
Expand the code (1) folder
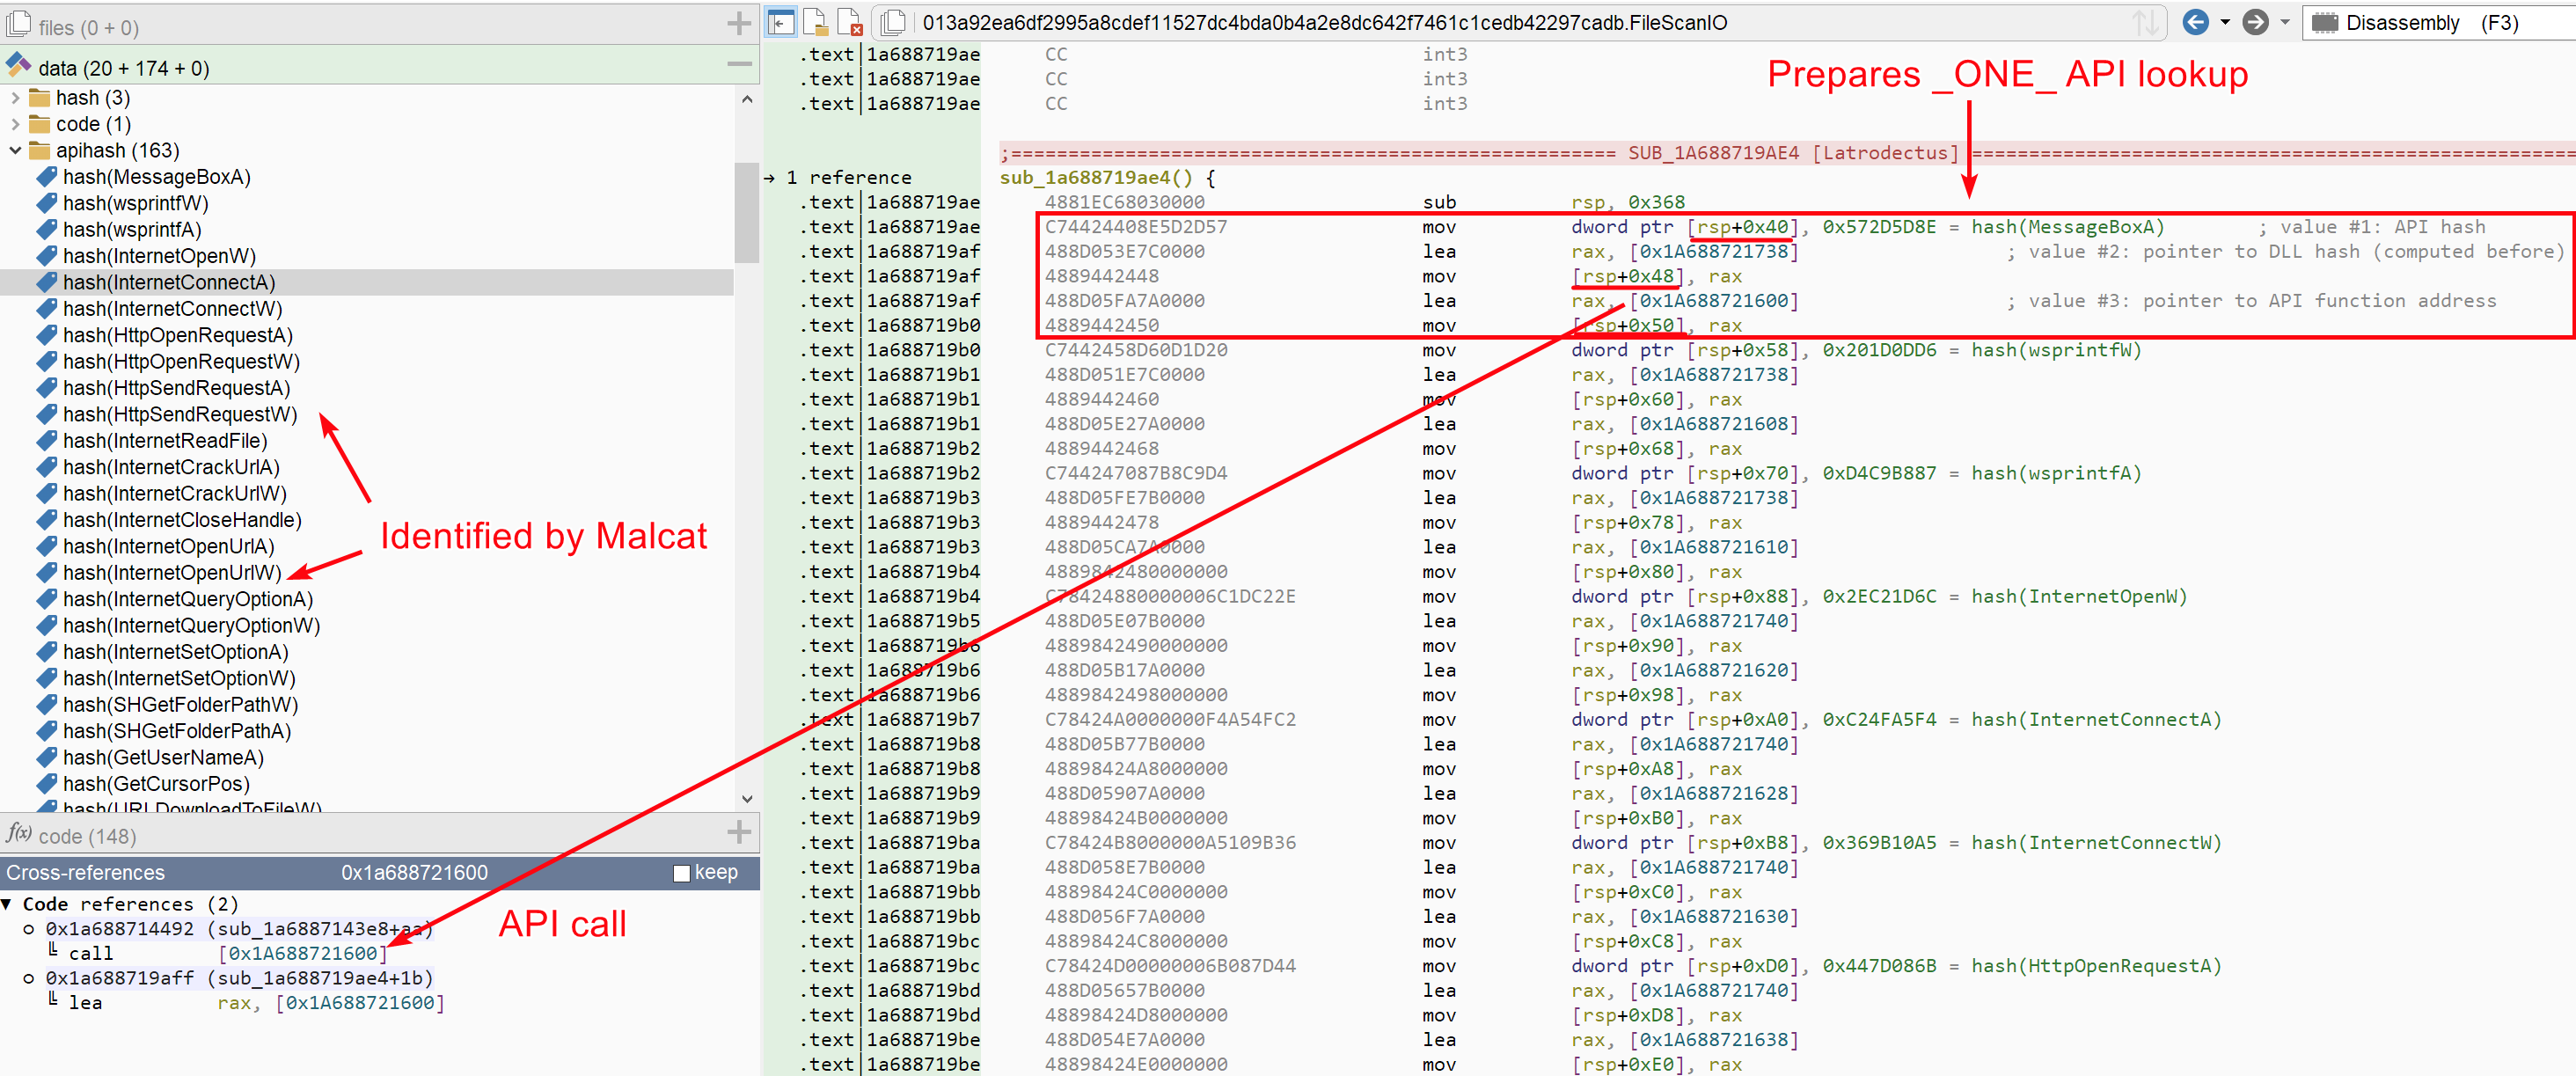coord(15,124)
